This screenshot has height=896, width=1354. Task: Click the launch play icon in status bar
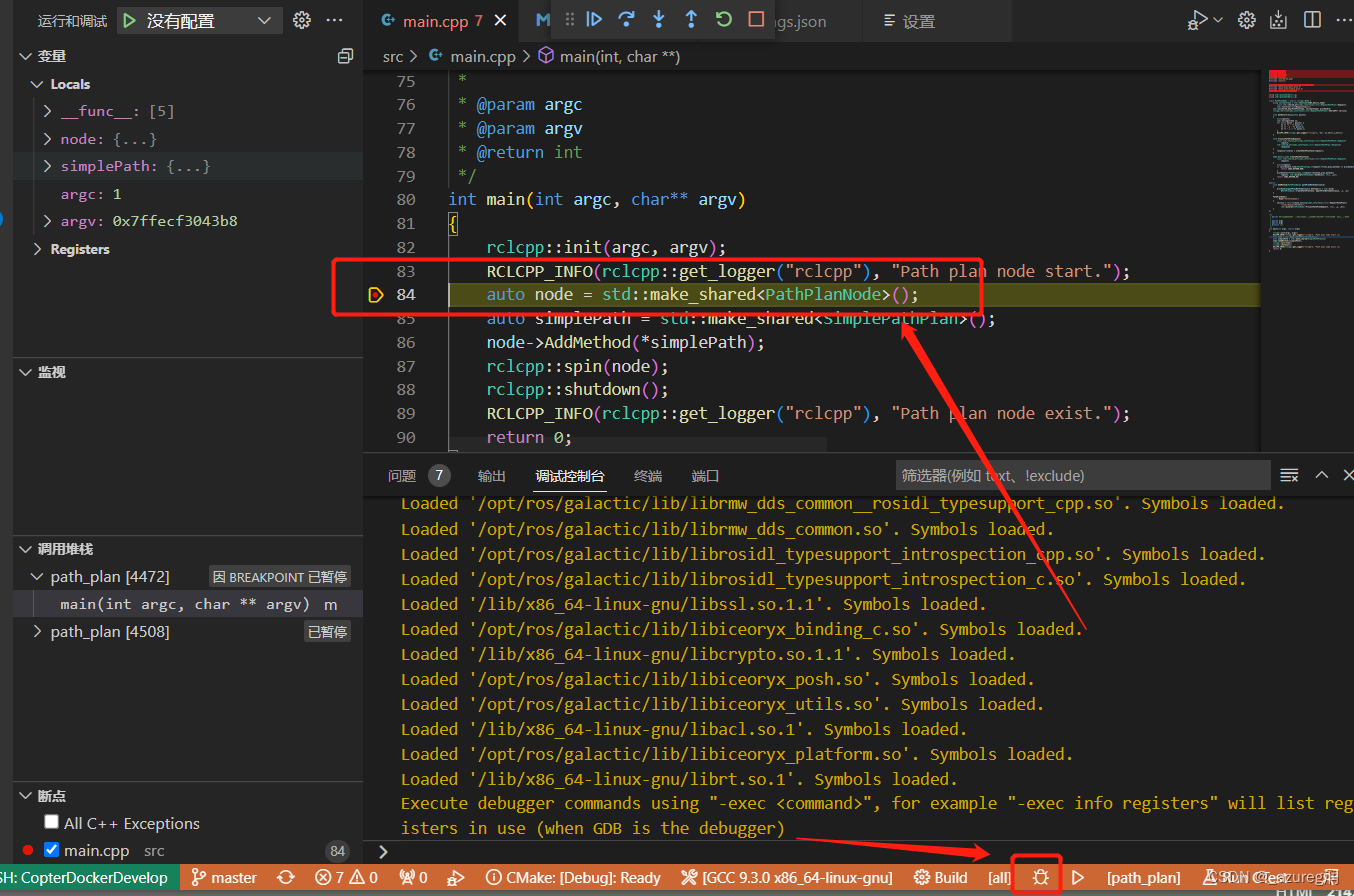coord(1078,877)
